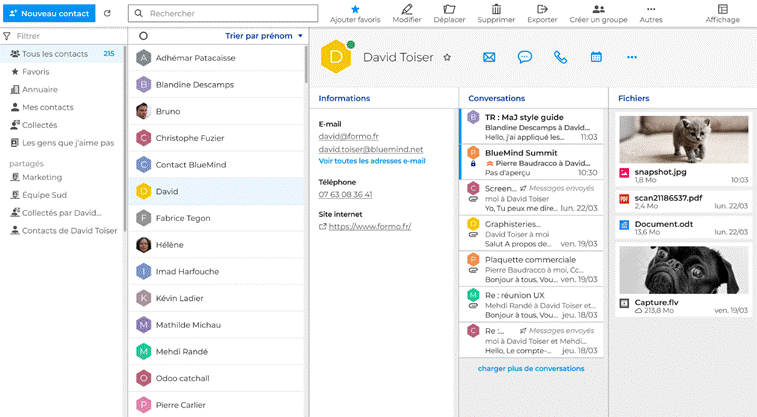Screen dimensions: 757x417
Task: Open the Marketing shared address book
Action: (x=42, y=177)
